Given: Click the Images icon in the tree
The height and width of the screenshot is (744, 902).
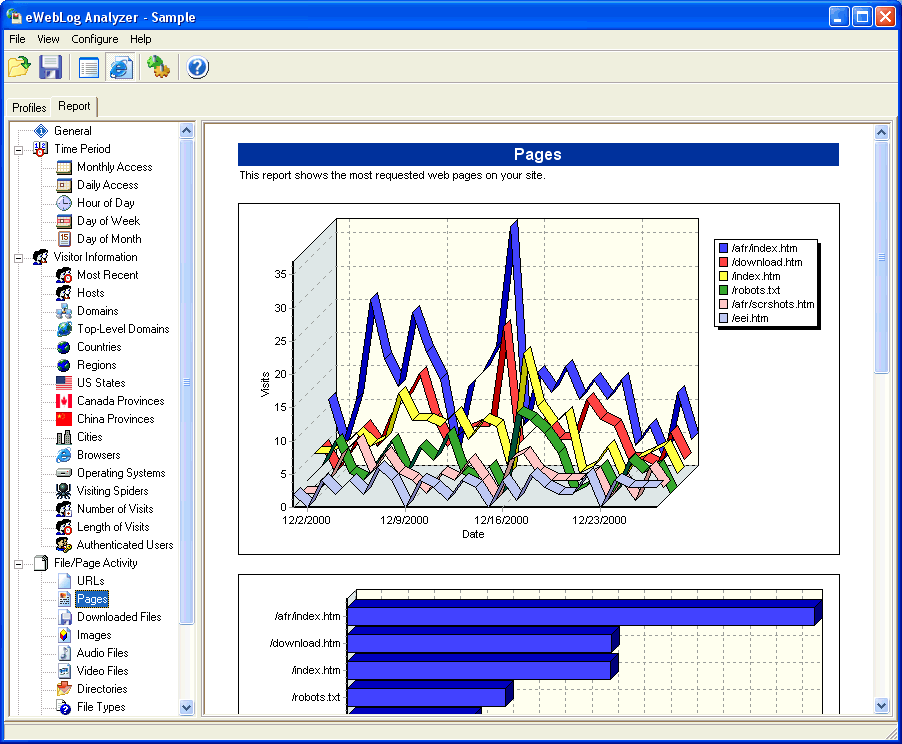Looking at the screenshot, I should tap(65, 635).
